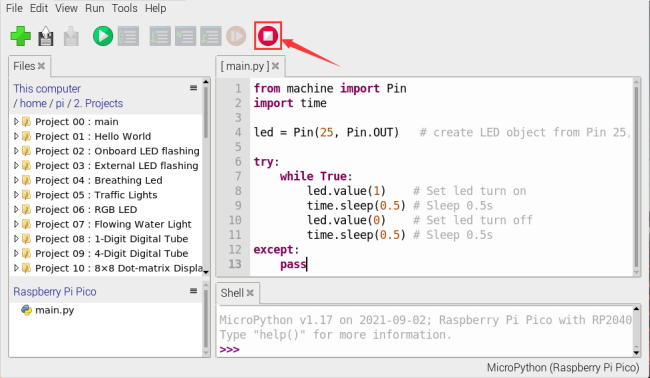This screenshot has width=650, height=378.
Task: Click This computer link
Action: [x=47, y=89]
